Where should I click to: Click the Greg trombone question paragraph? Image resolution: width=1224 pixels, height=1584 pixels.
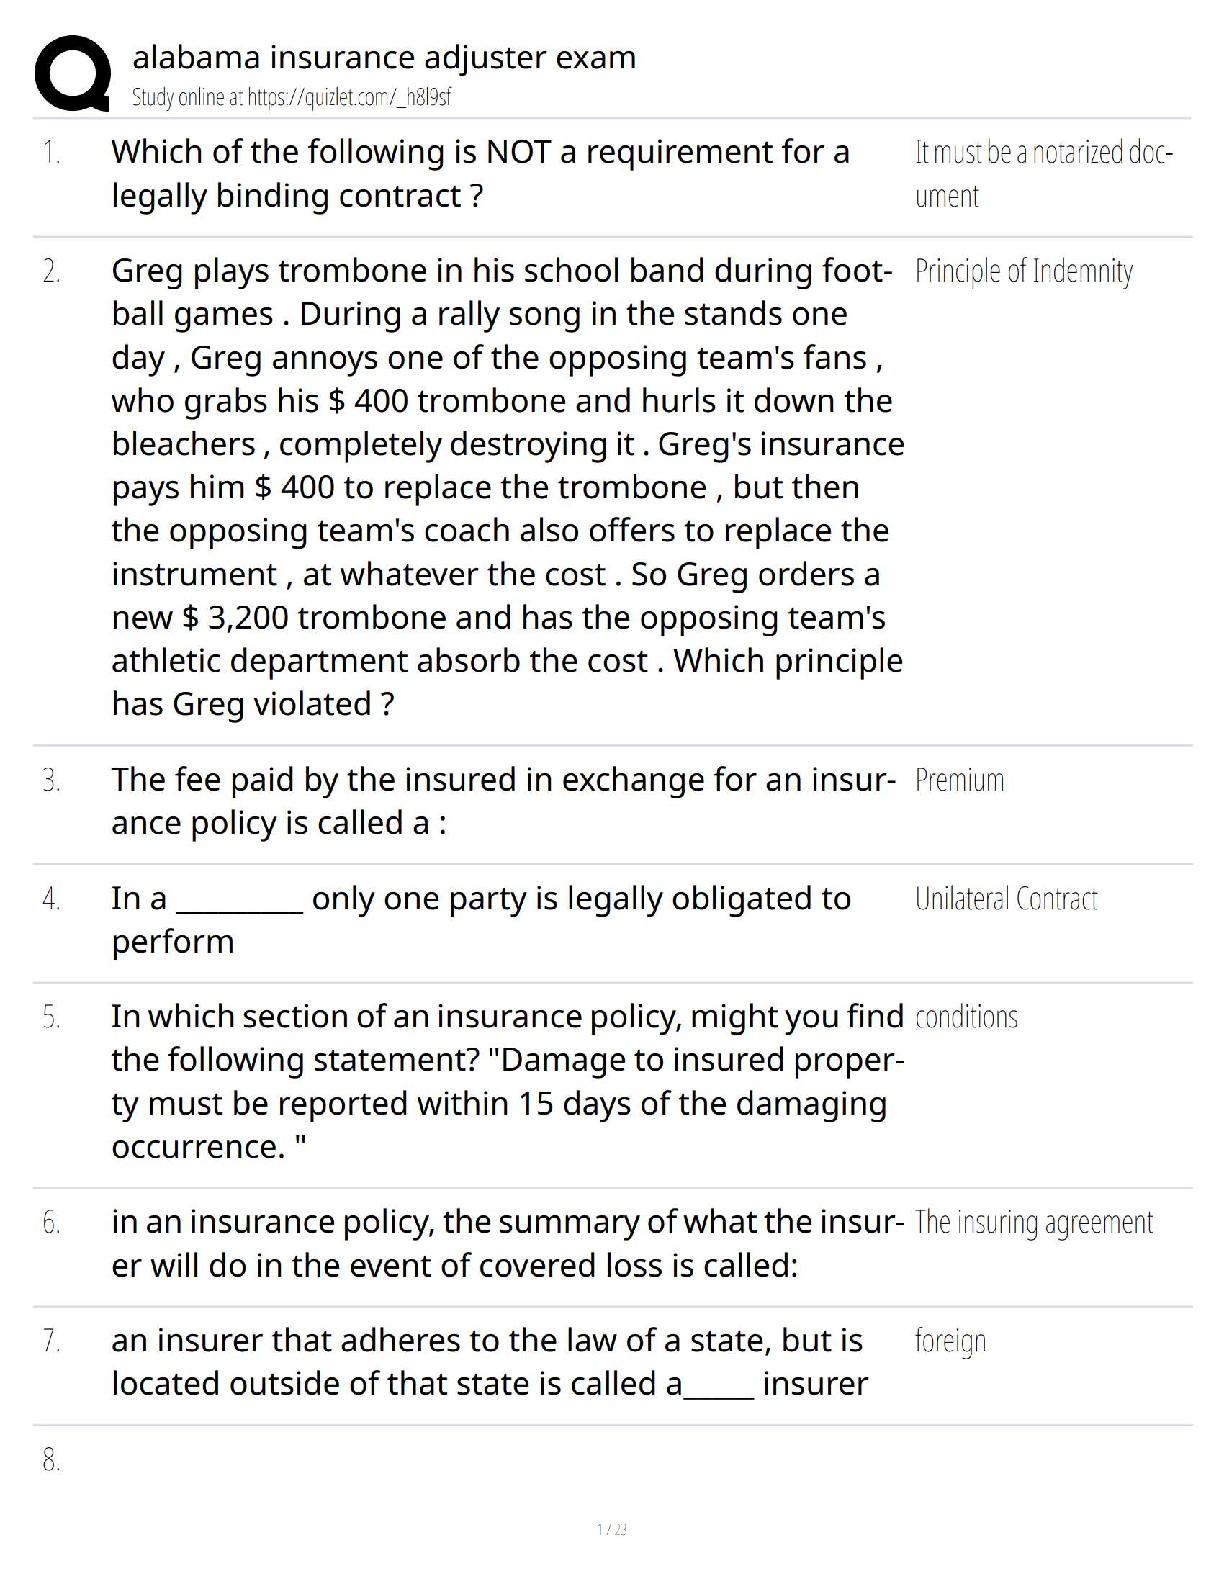pyautogui.click(x=507, y=487)
